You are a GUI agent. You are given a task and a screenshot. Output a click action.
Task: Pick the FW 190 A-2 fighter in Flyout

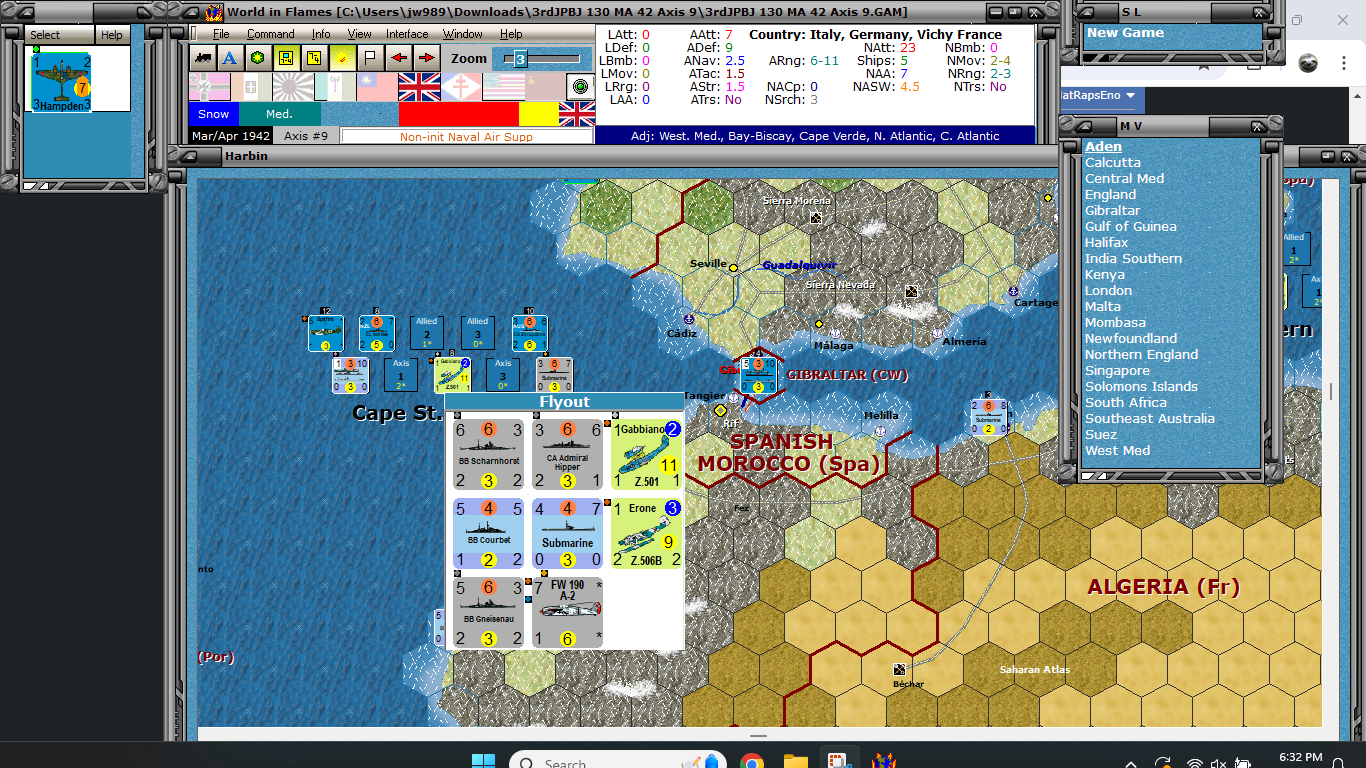(x=567, y=612)
